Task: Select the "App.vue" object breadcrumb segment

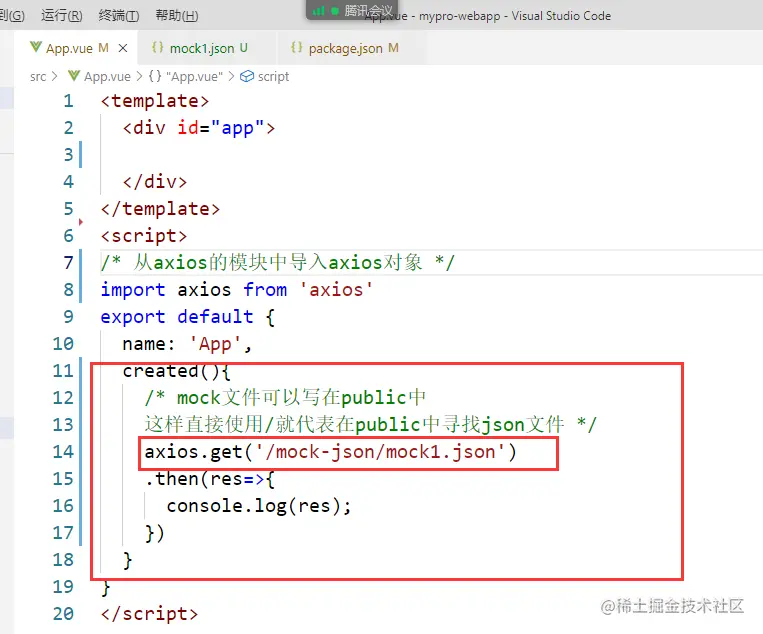Action: pyautogui.click(x=194, y=76)
